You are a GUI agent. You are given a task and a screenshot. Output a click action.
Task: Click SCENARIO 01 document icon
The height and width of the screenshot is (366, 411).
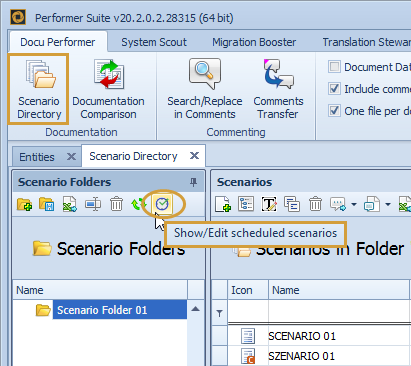[x=248, y=336]
